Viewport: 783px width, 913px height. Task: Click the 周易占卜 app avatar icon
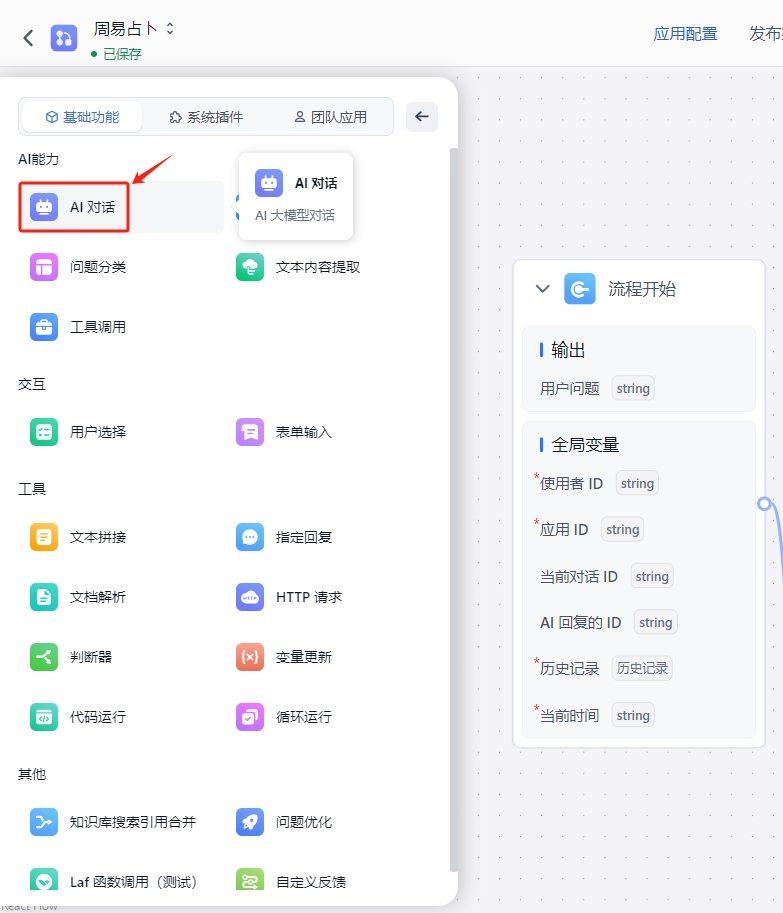(64, 38)
